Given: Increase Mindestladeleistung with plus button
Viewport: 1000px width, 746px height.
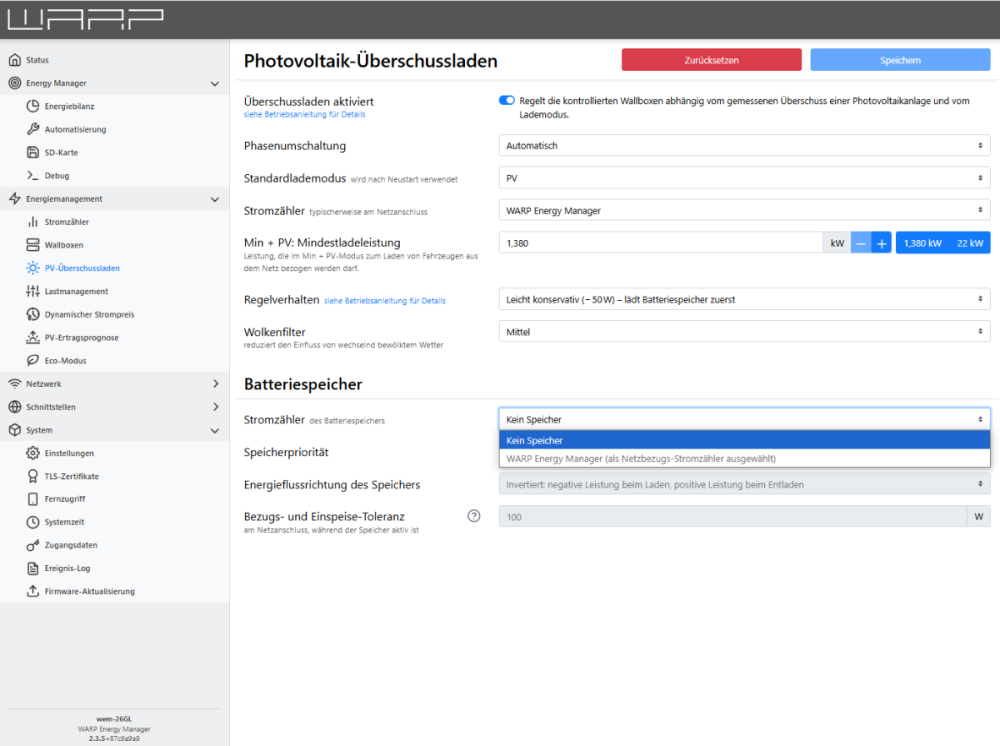Looking at the screenshot, I should [x=881, y=243].
